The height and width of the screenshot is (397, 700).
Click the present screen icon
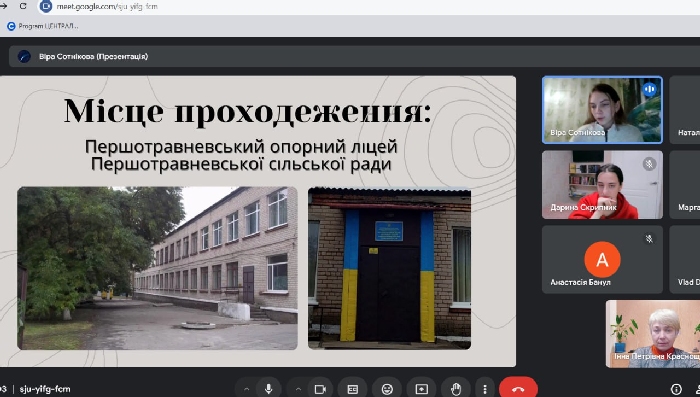pyautogui.click(x=421, y=389)
